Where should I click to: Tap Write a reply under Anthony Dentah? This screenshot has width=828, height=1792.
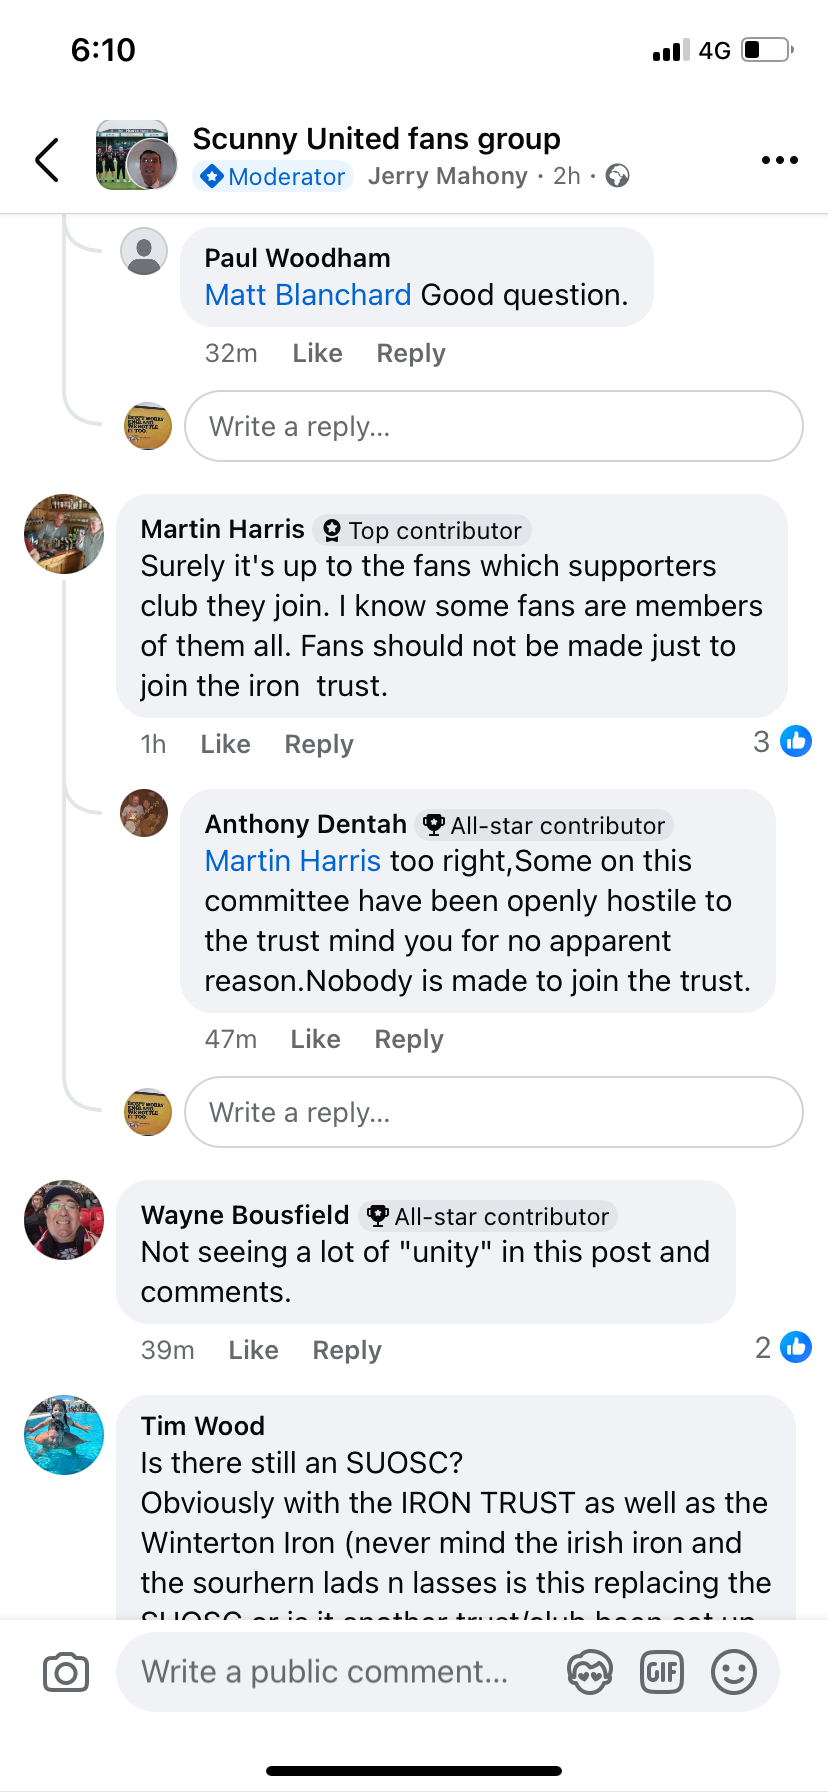click(x=493, y=1112)
